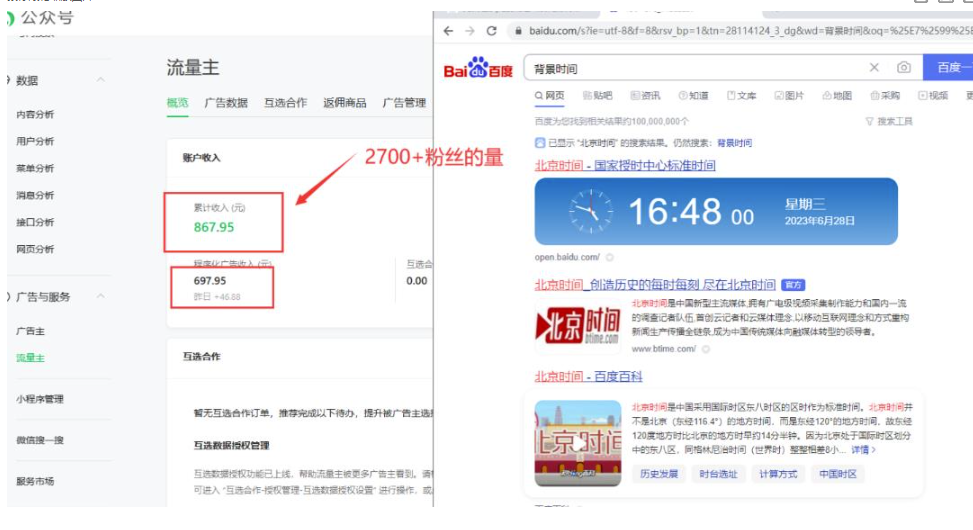Open 接口分析 in the sidebar
The width and height of the screenshot is (973, 530).
point(35,222)
